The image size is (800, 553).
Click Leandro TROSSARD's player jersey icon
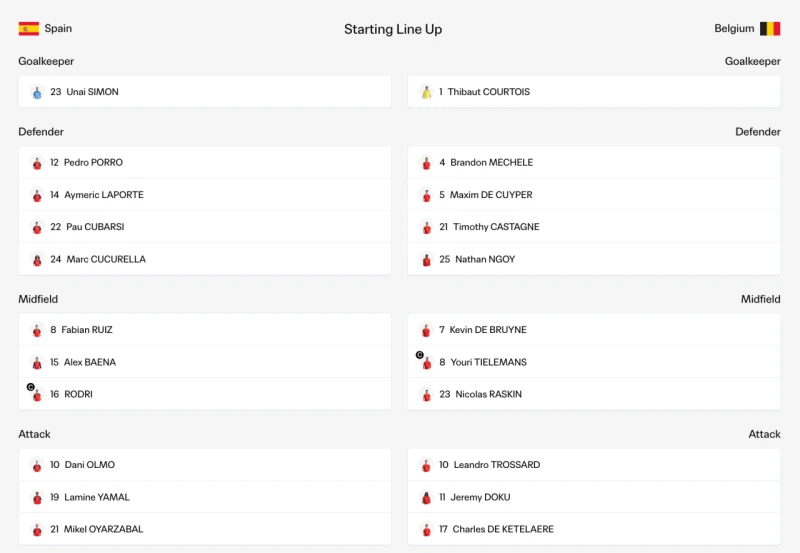coord(426,465)
